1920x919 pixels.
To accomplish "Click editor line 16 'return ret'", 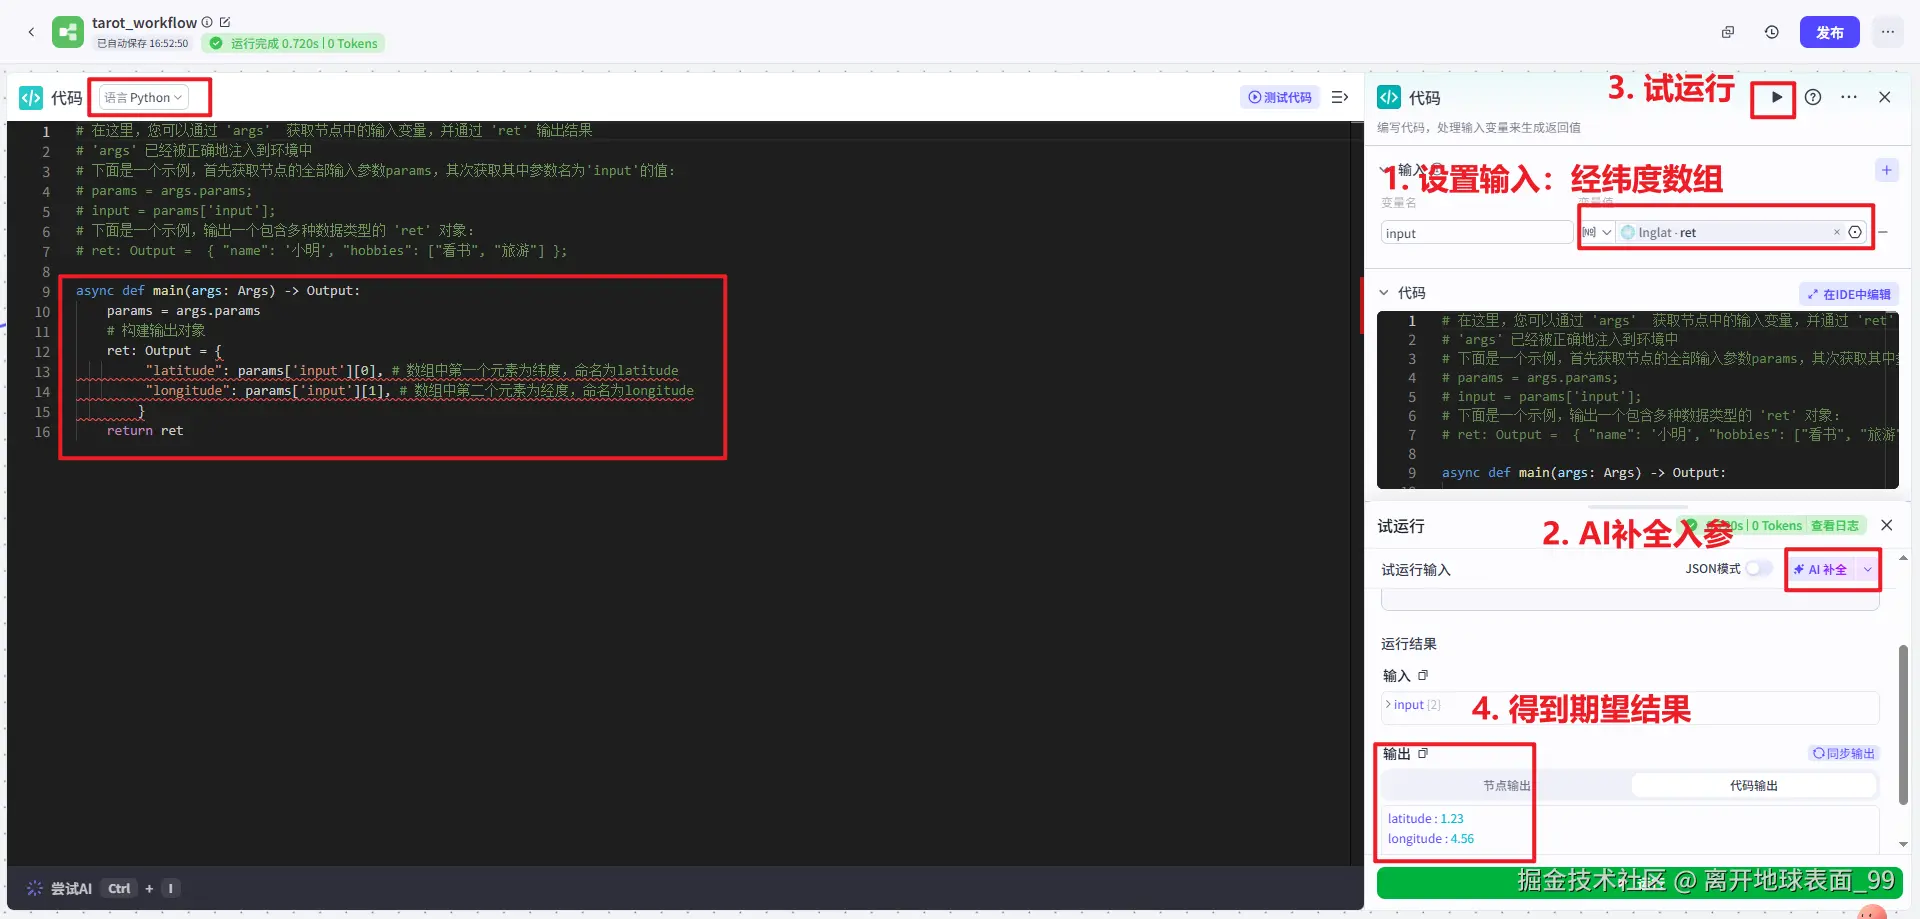I will coord(145,431).
